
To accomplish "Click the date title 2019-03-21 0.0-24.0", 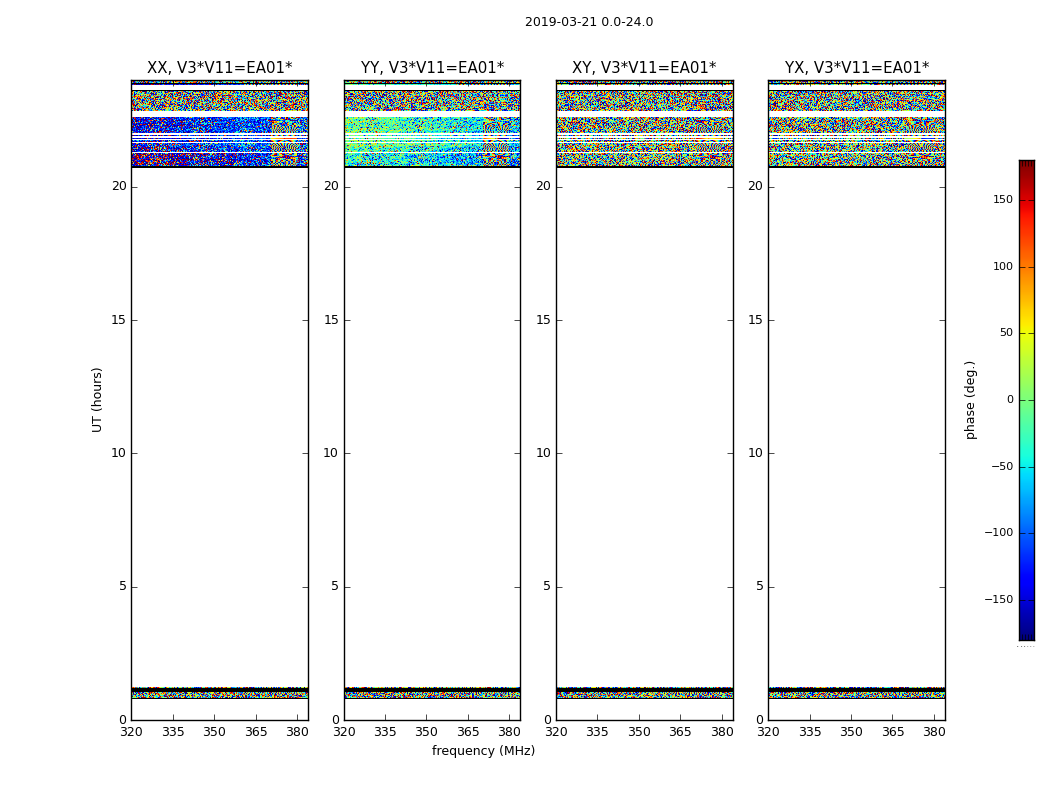I will pos(589,22).
